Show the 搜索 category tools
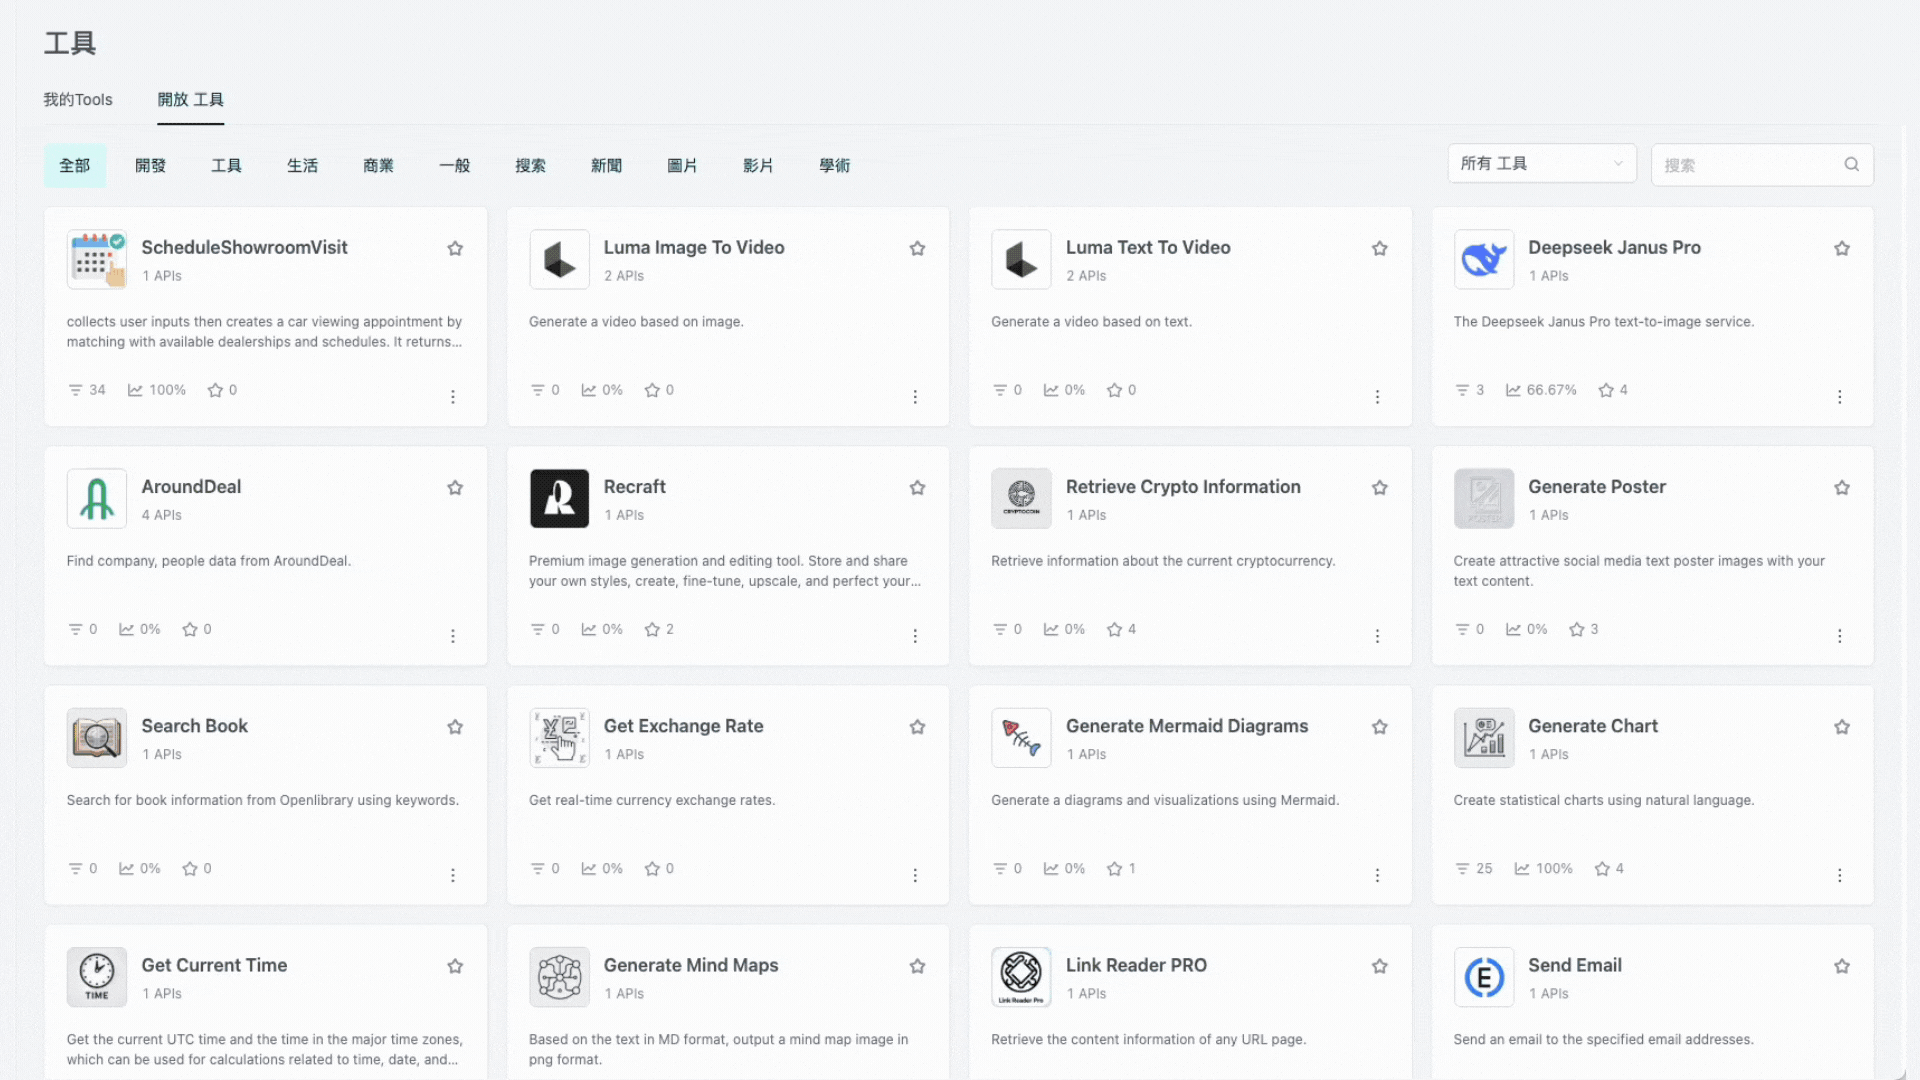The image size is (1920, 1080). point(531,166)
